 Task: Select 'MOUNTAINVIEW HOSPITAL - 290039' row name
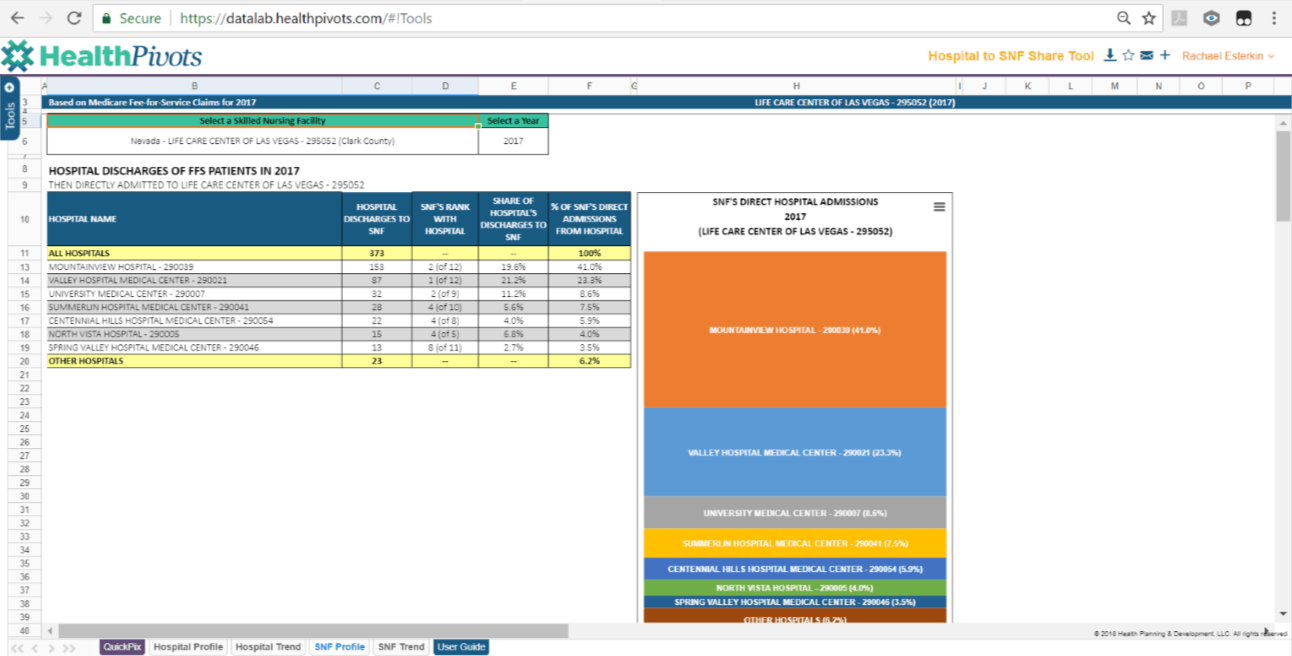click(194, 267)
